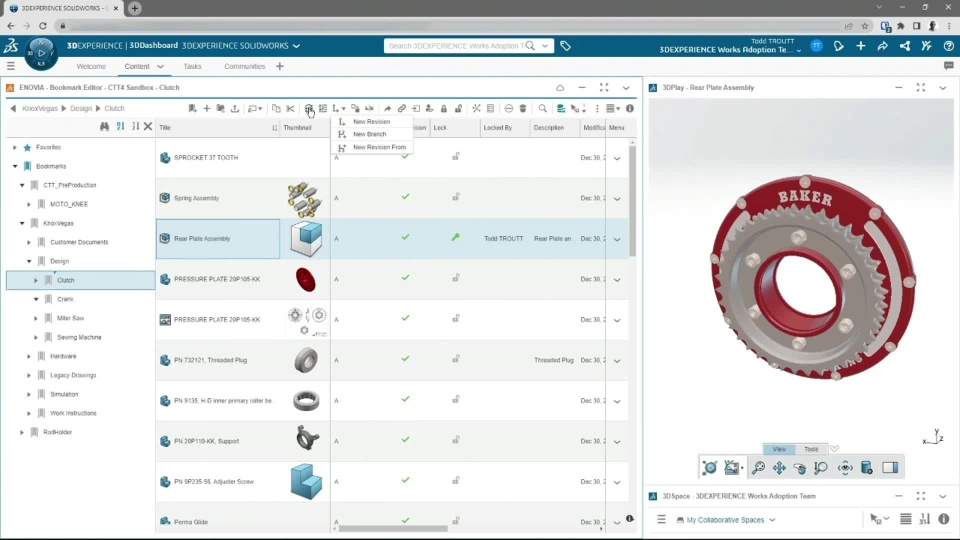
Task: Click the horizontal scrollbar below the item list
Action: 393,528
